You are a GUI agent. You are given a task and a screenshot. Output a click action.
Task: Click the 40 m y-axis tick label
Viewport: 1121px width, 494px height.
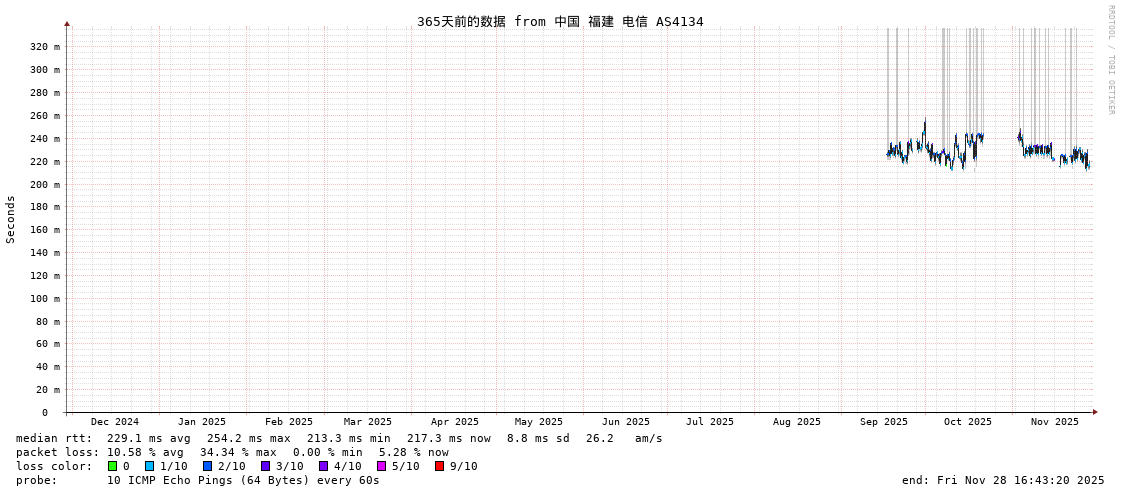click(48, 367)
